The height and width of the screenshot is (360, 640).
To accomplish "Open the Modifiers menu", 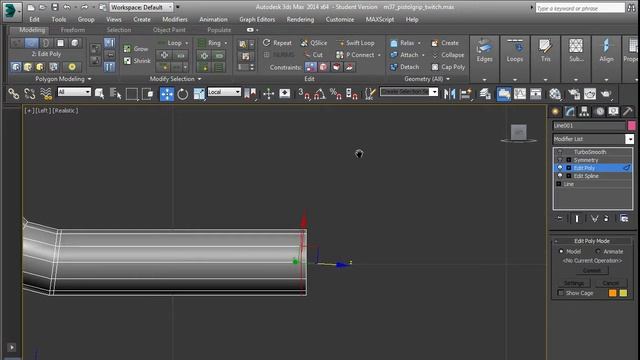I will [175, 19].
